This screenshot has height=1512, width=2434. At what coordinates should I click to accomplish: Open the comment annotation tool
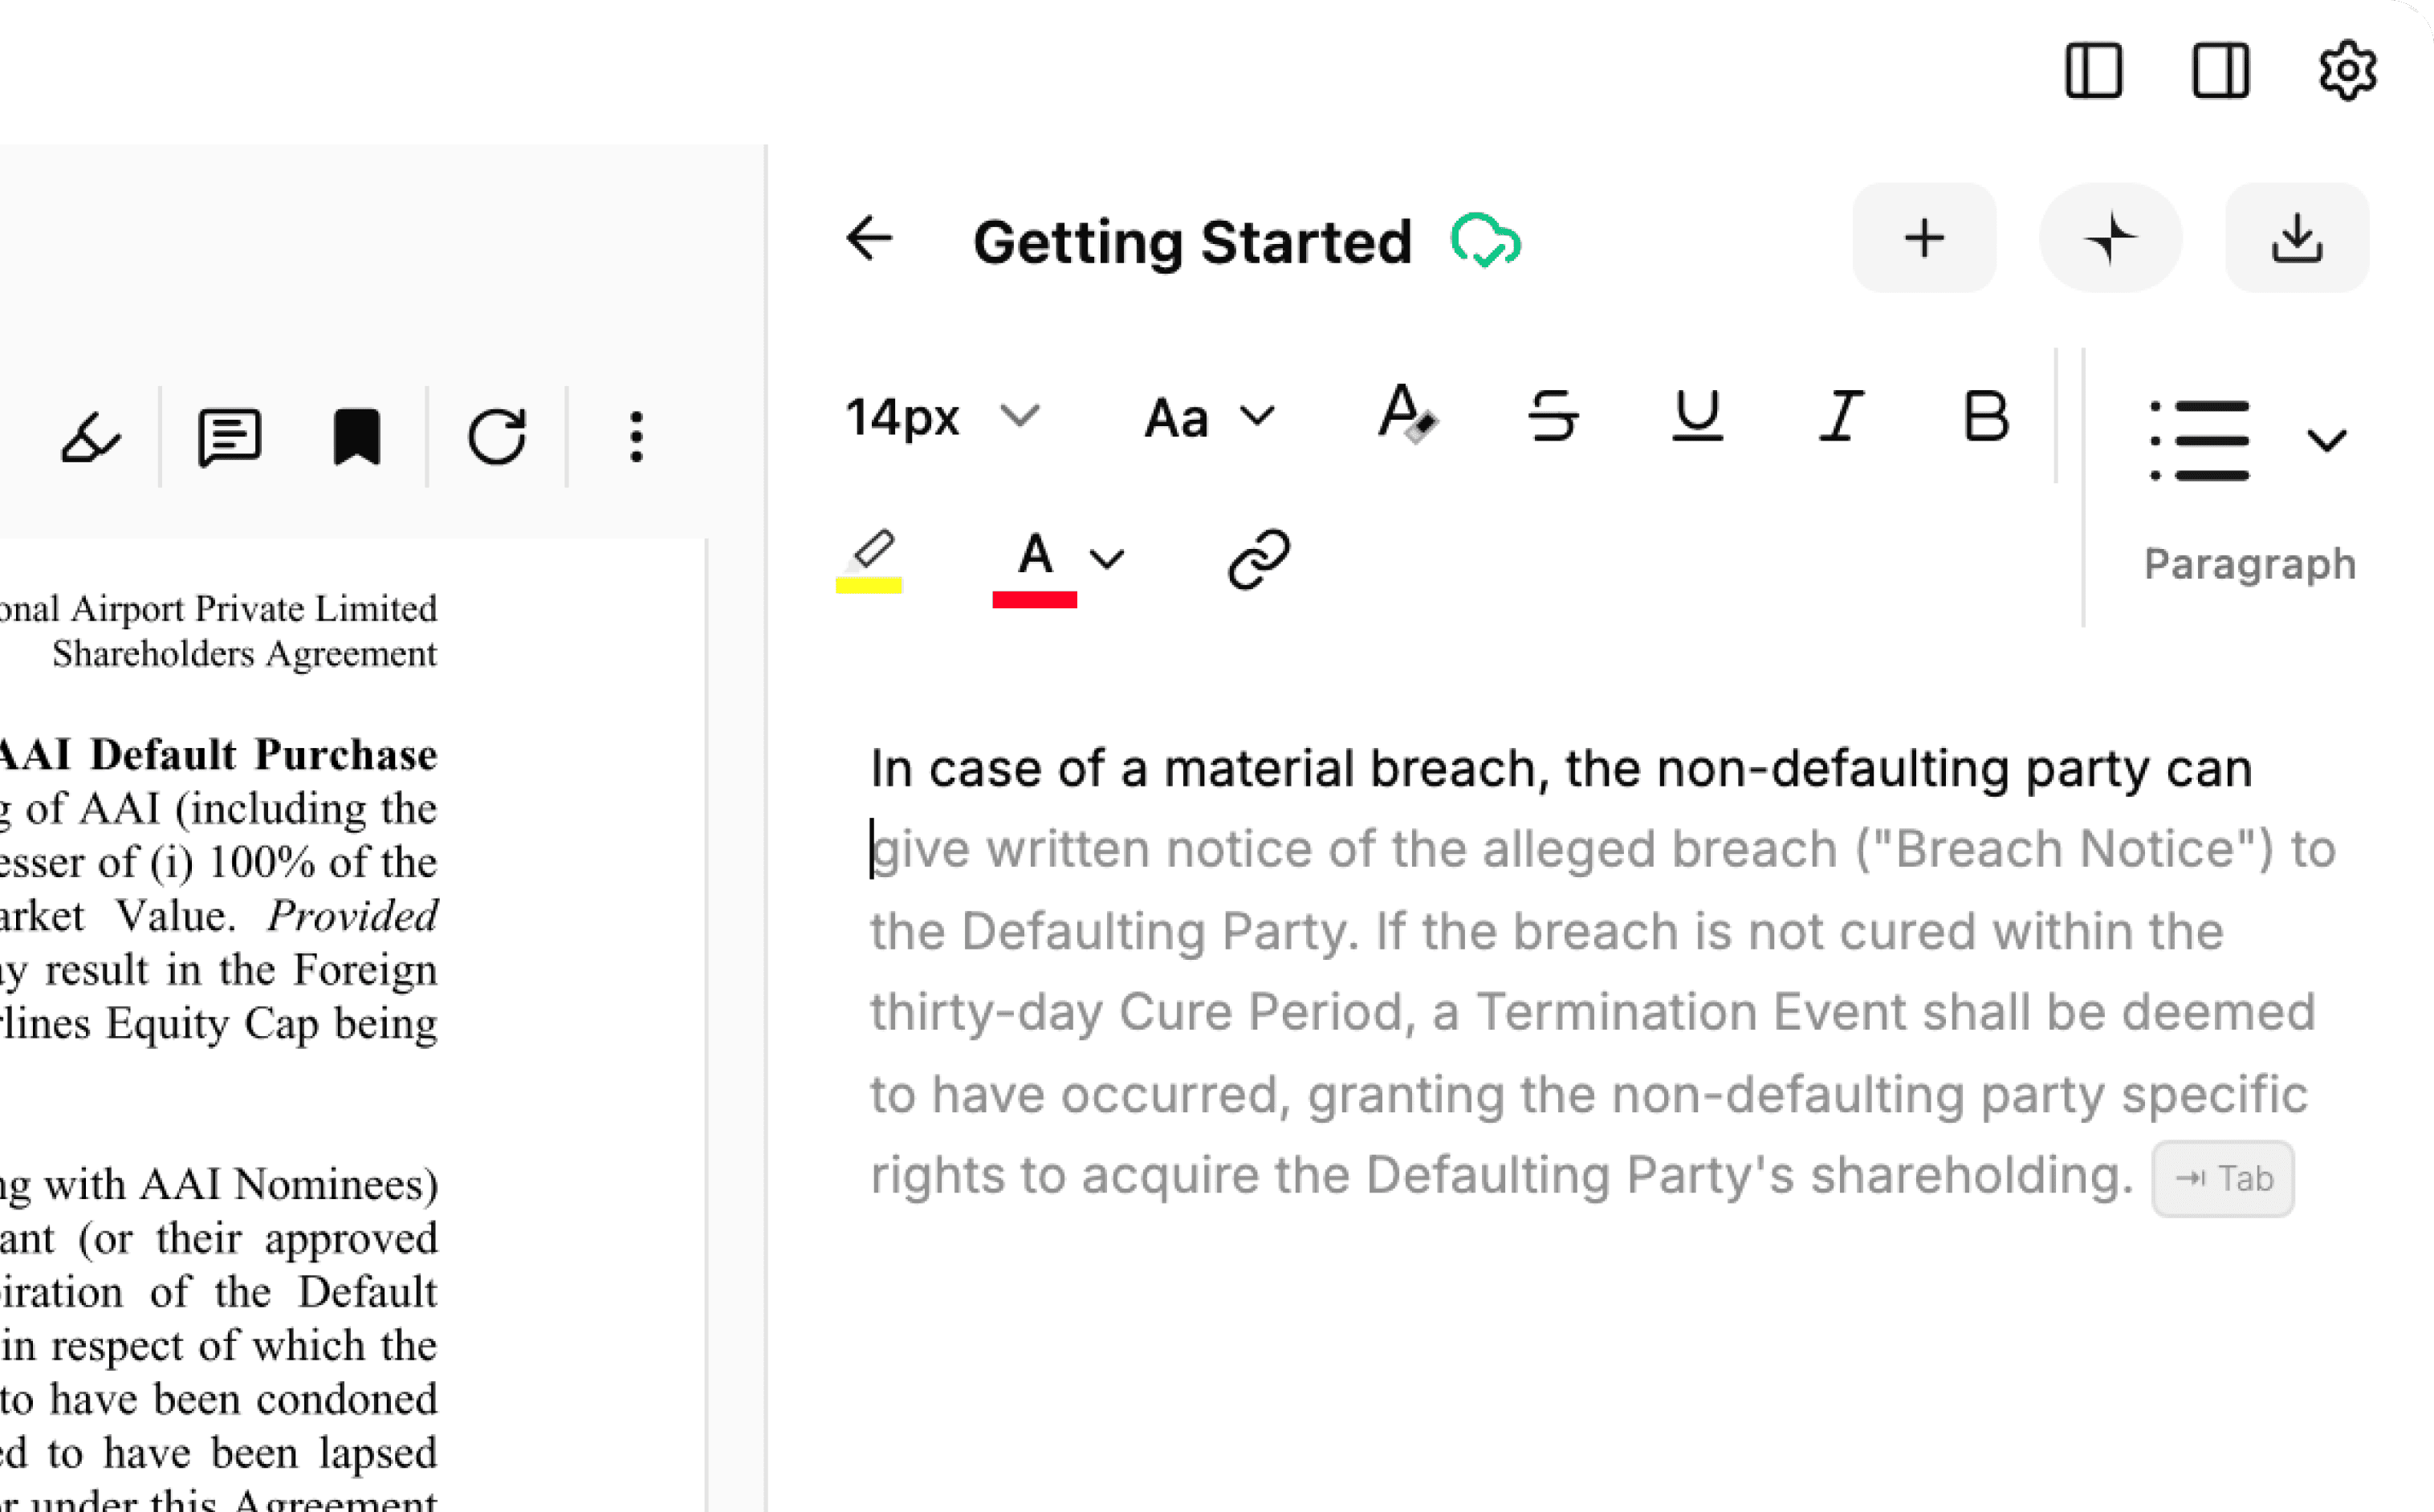tap(229, 437)
